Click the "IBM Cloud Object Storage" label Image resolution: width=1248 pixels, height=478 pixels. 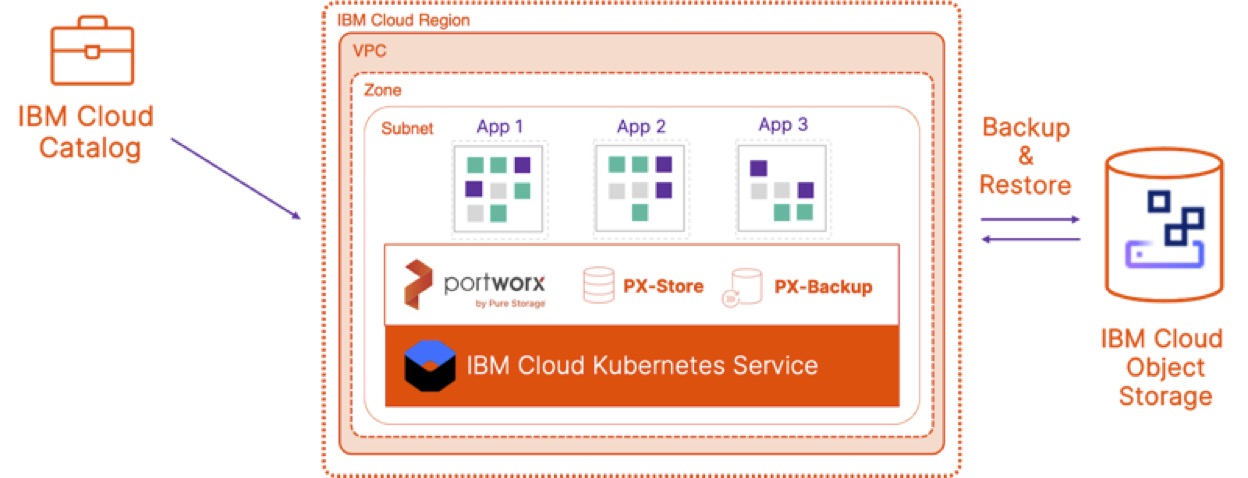(x=1161, y=367)
